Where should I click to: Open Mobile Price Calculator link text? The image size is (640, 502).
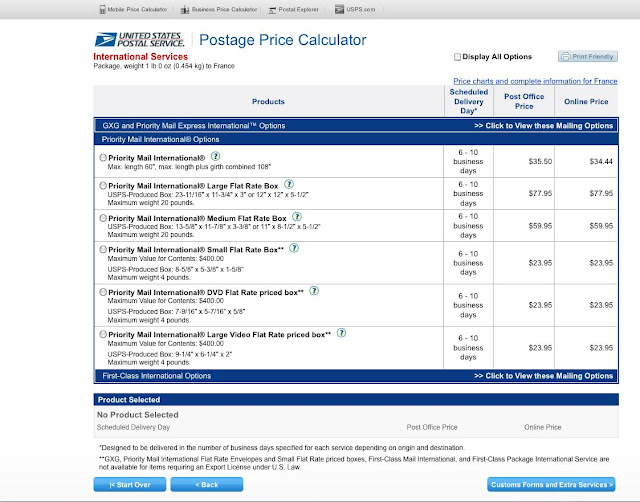coord(137,9)
